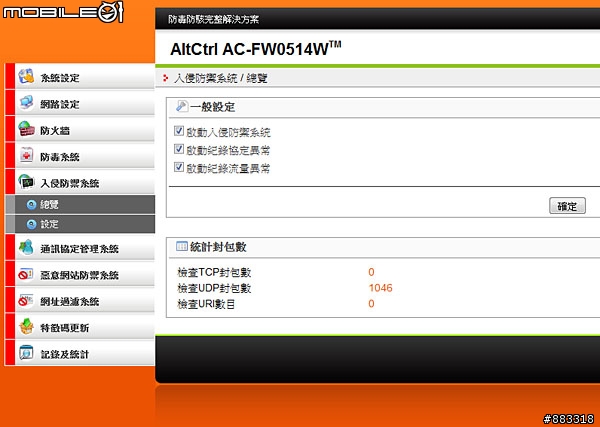Click the round icon beside 總覽
This screenshot has width=600, height=427.
pos(31,205)
